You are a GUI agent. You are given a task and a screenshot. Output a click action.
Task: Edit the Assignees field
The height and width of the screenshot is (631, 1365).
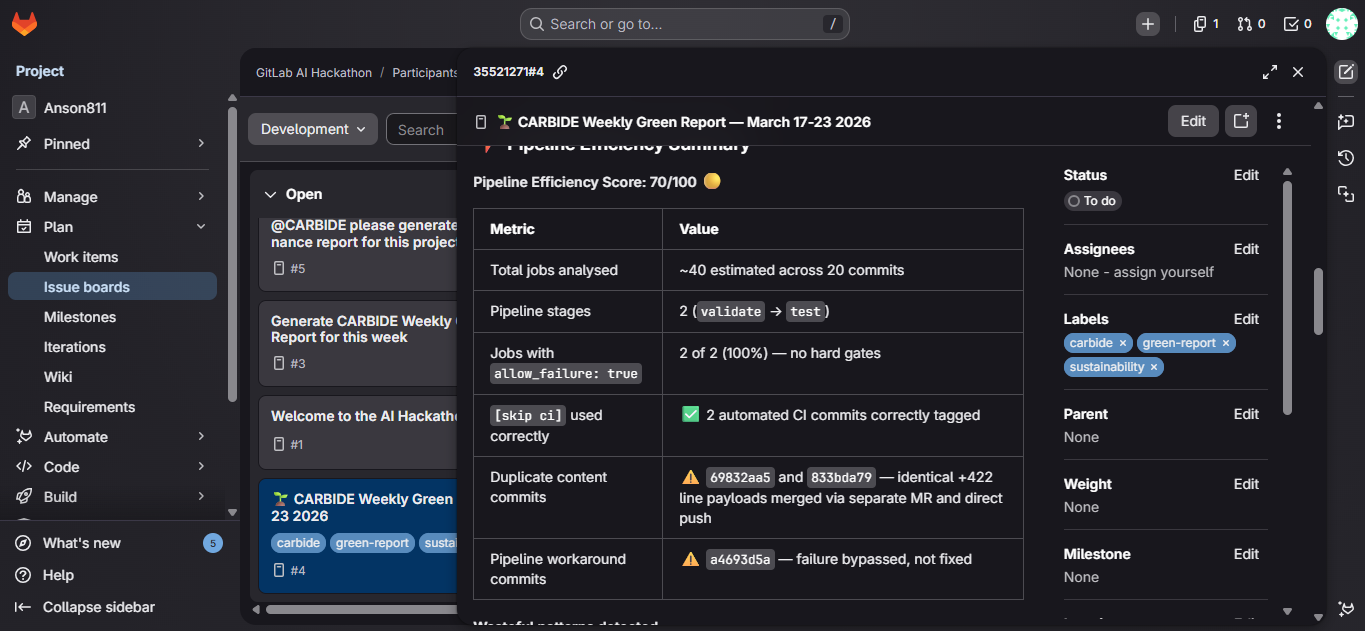click(x=1246, y=249)
